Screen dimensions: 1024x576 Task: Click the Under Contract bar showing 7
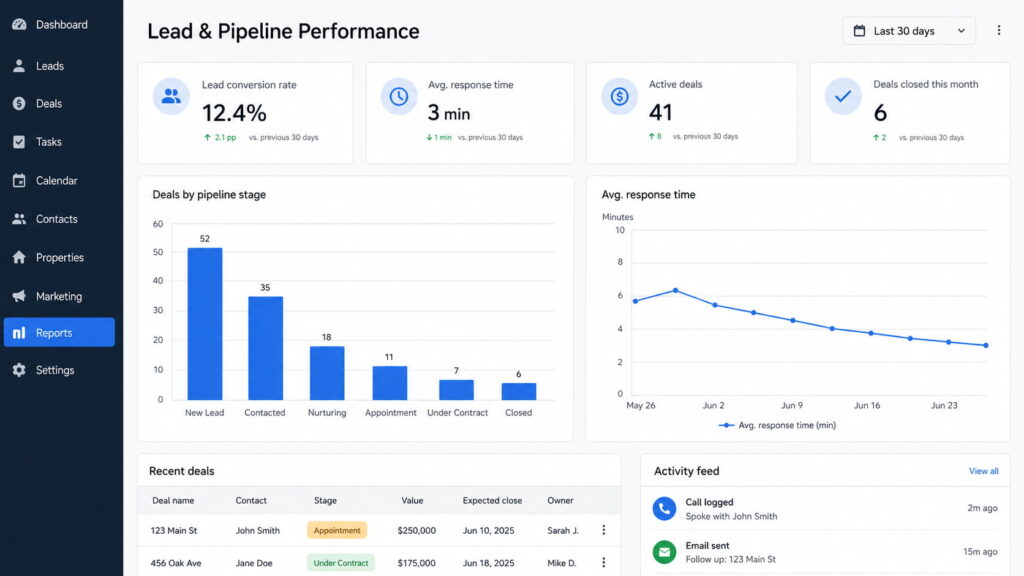click(x=456, y=390)
